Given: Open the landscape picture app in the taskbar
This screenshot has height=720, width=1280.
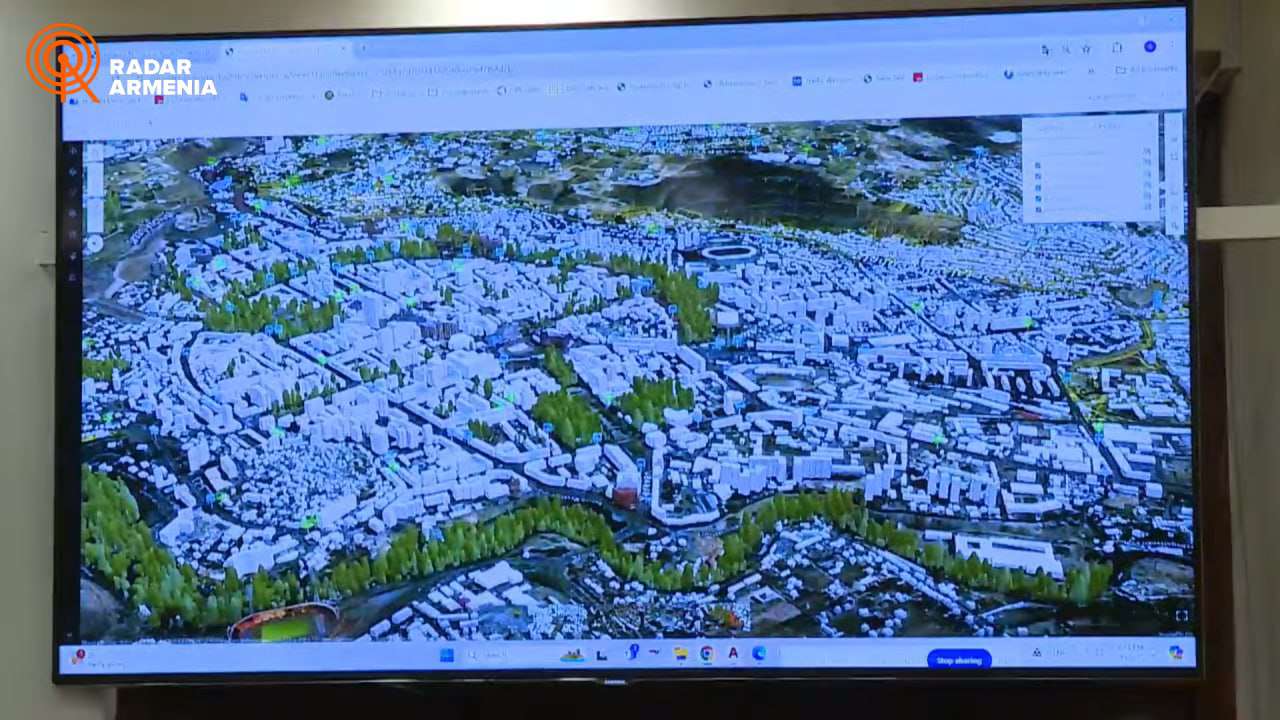Looking at the screenshot, I should [x=572, y=655].
